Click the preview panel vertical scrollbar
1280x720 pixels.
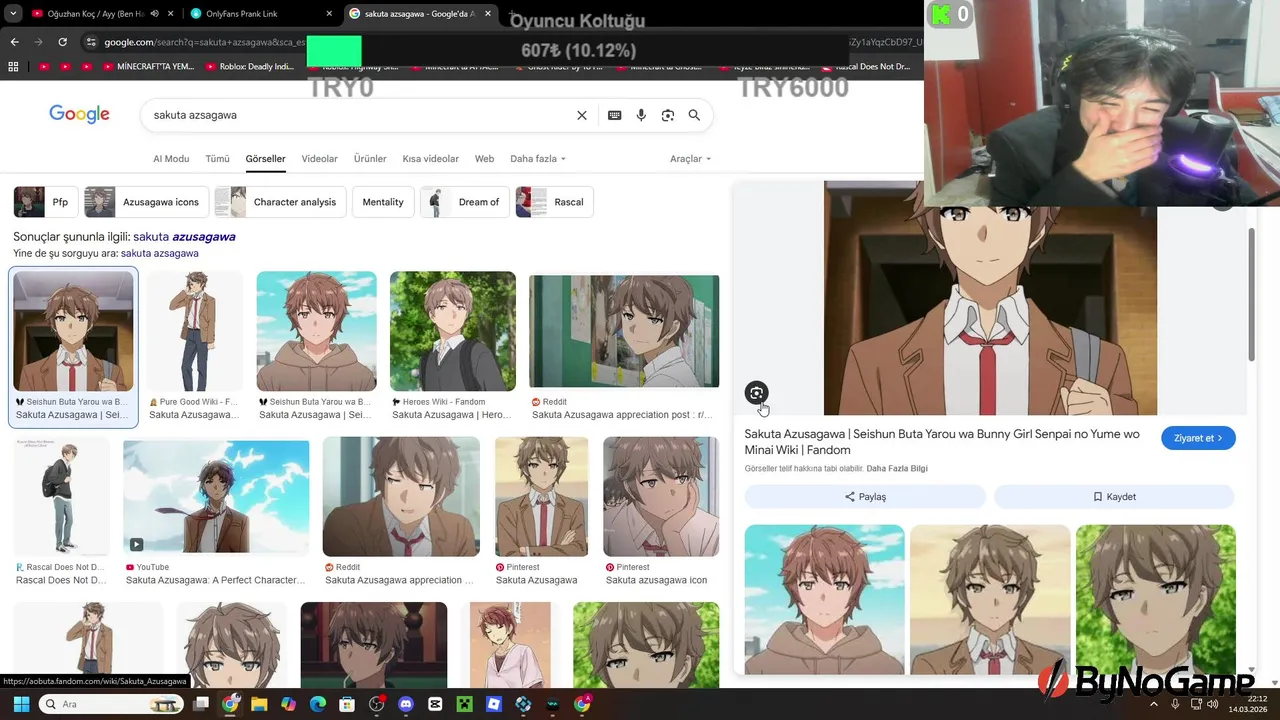(1251, 295)
